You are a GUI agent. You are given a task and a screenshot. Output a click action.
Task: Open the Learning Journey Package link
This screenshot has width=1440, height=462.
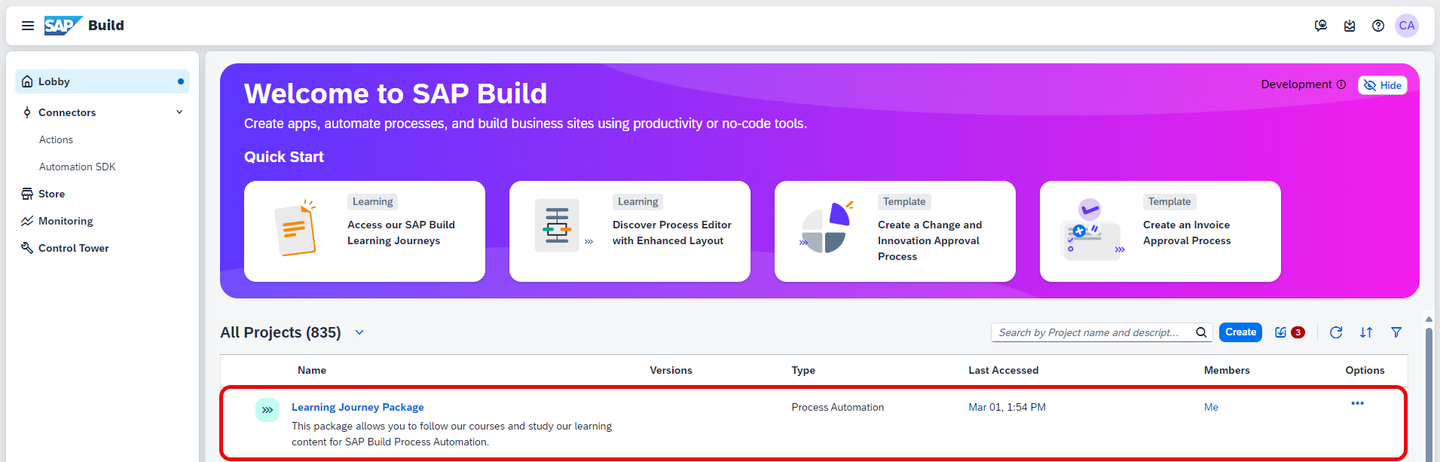(358, 407)
